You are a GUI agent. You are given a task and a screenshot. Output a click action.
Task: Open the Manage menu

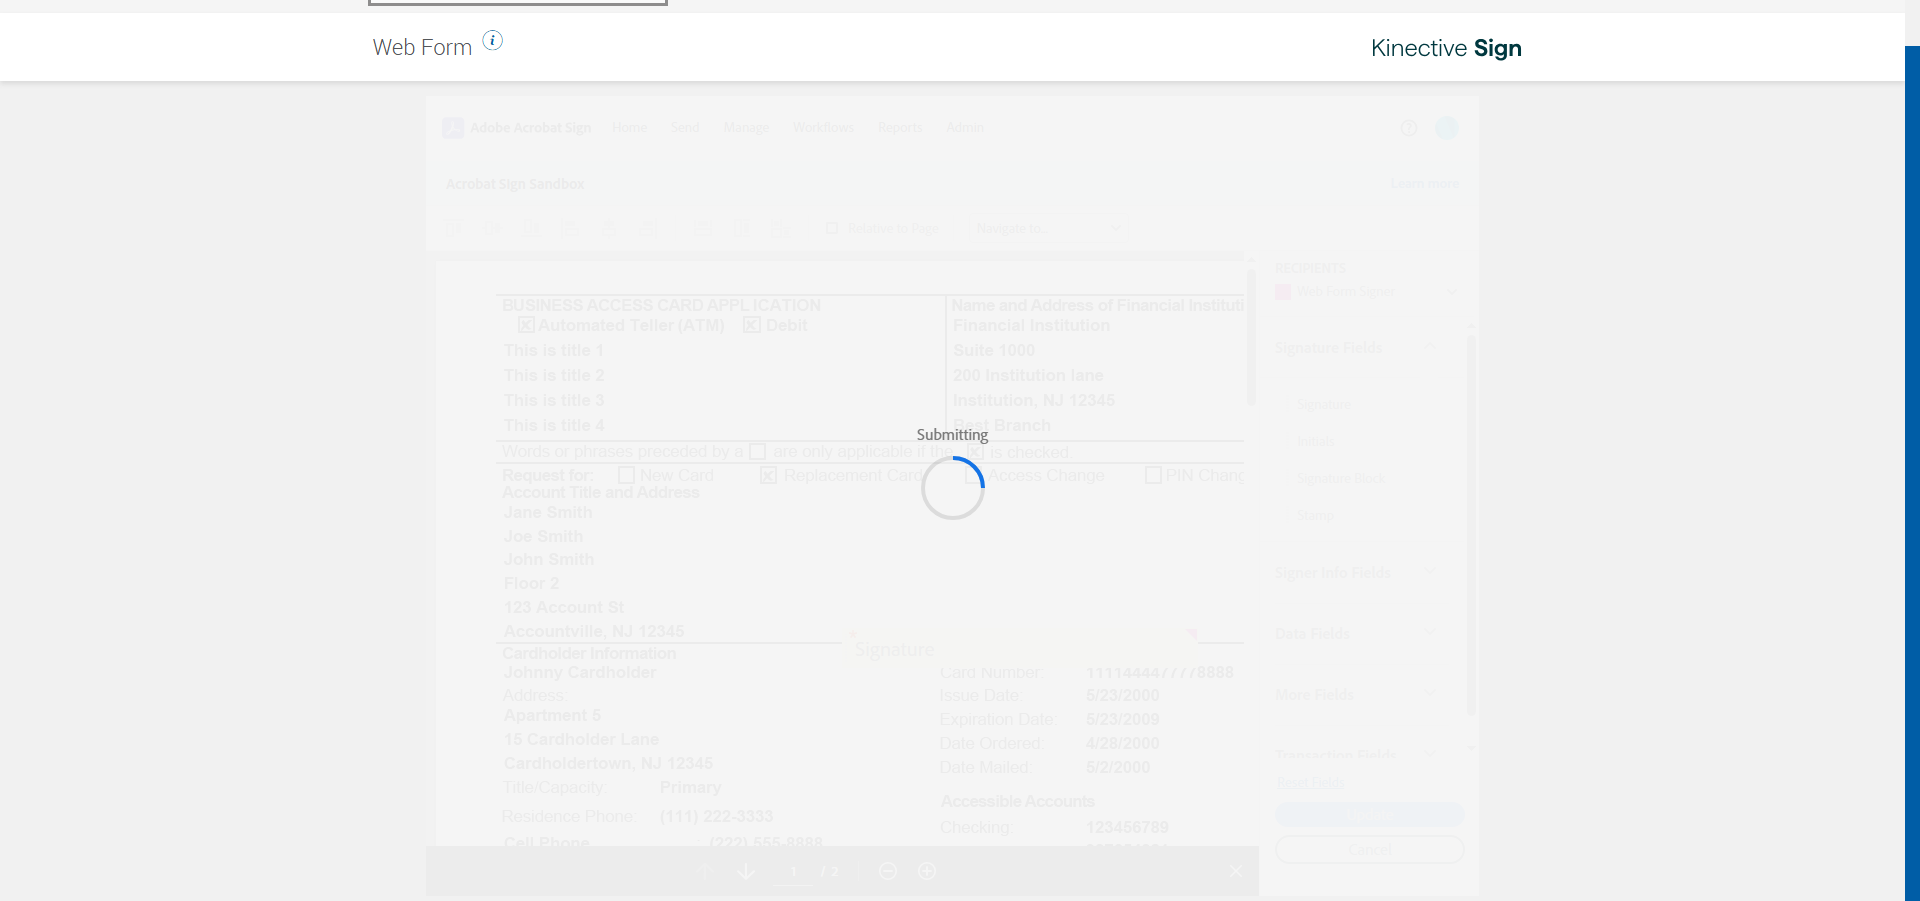coord(746,128)
